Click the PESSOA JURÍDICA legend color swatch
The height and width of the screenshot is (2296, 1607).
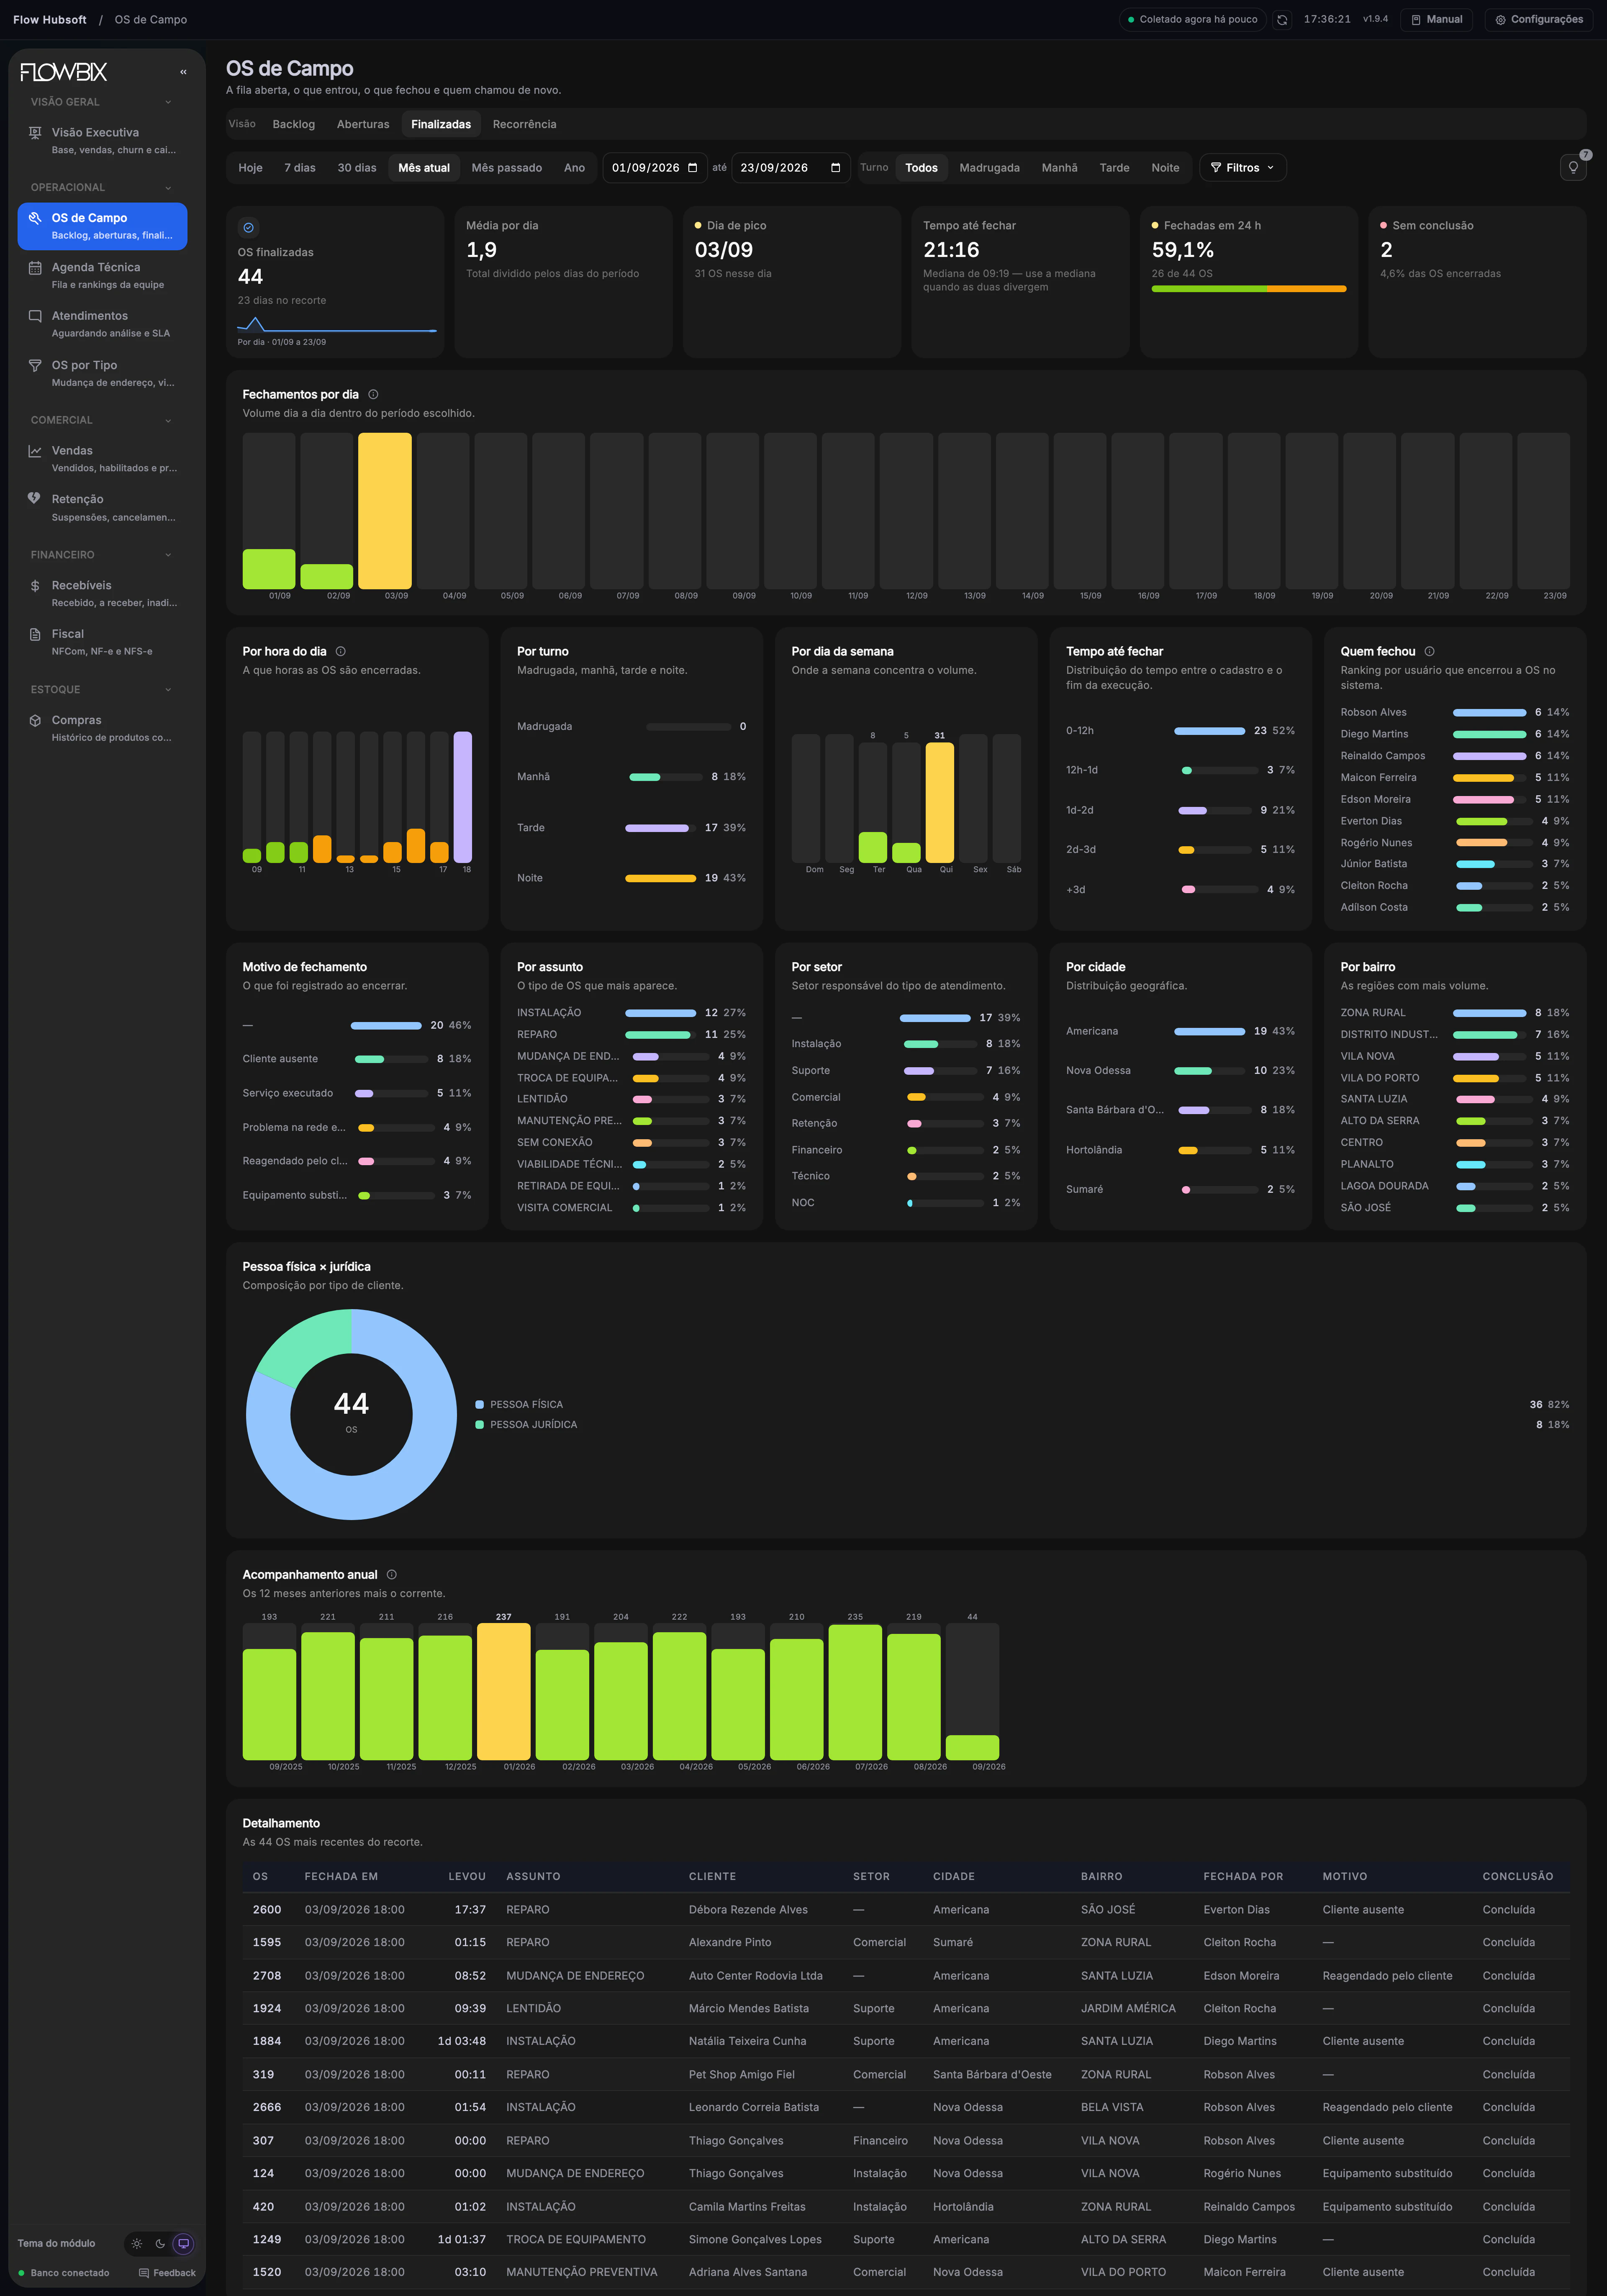click(480, 1425)
